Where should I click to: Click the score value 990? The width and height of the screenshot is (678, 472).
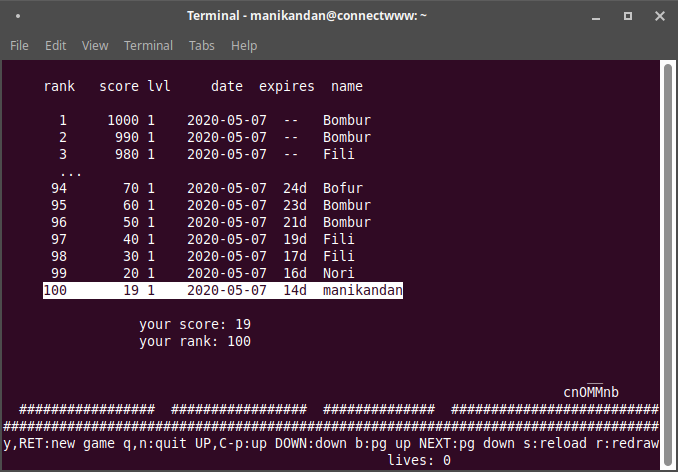127,137
